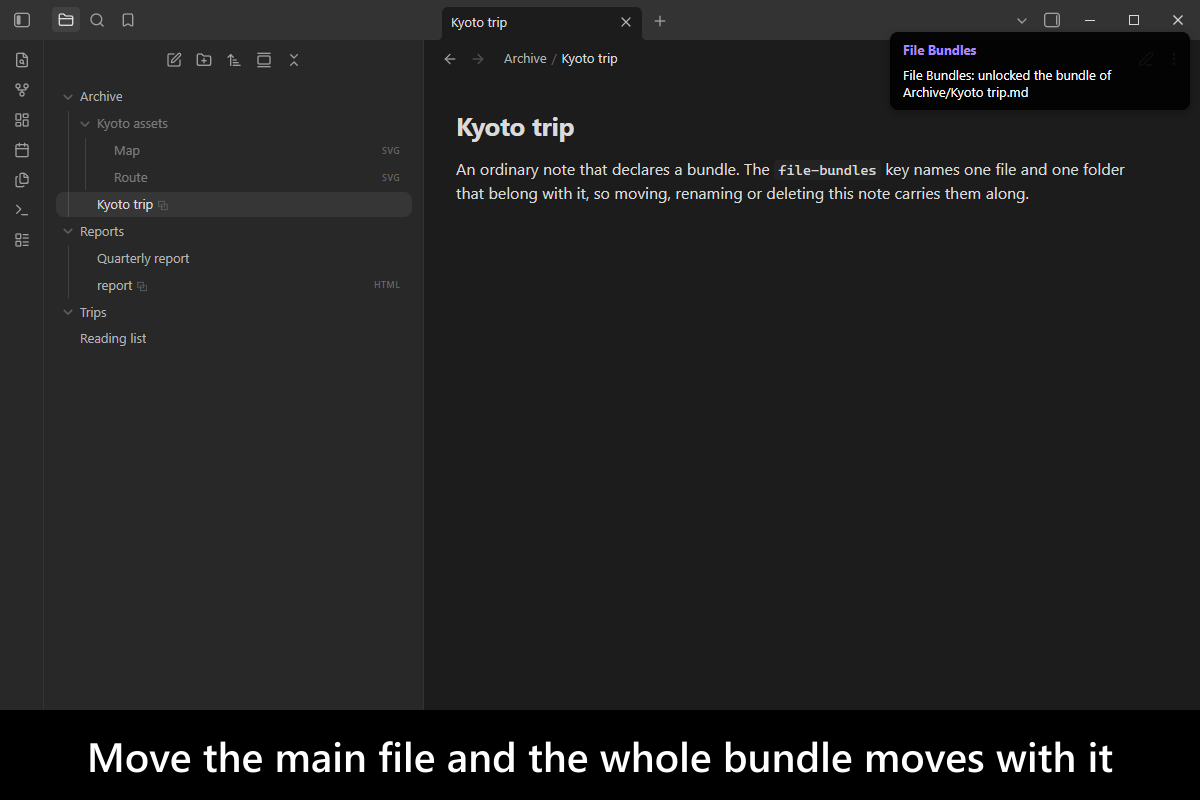Open the Quarterly report note
This screenshot has width=1200, height=800.
(x=234, y=259)
